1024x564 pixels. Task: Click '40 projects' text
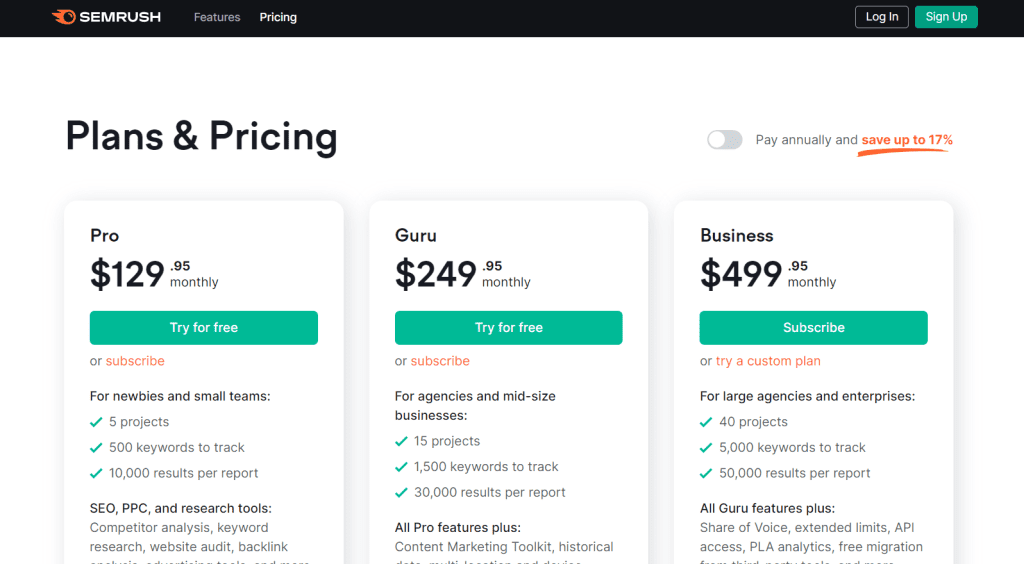[754, 422]
